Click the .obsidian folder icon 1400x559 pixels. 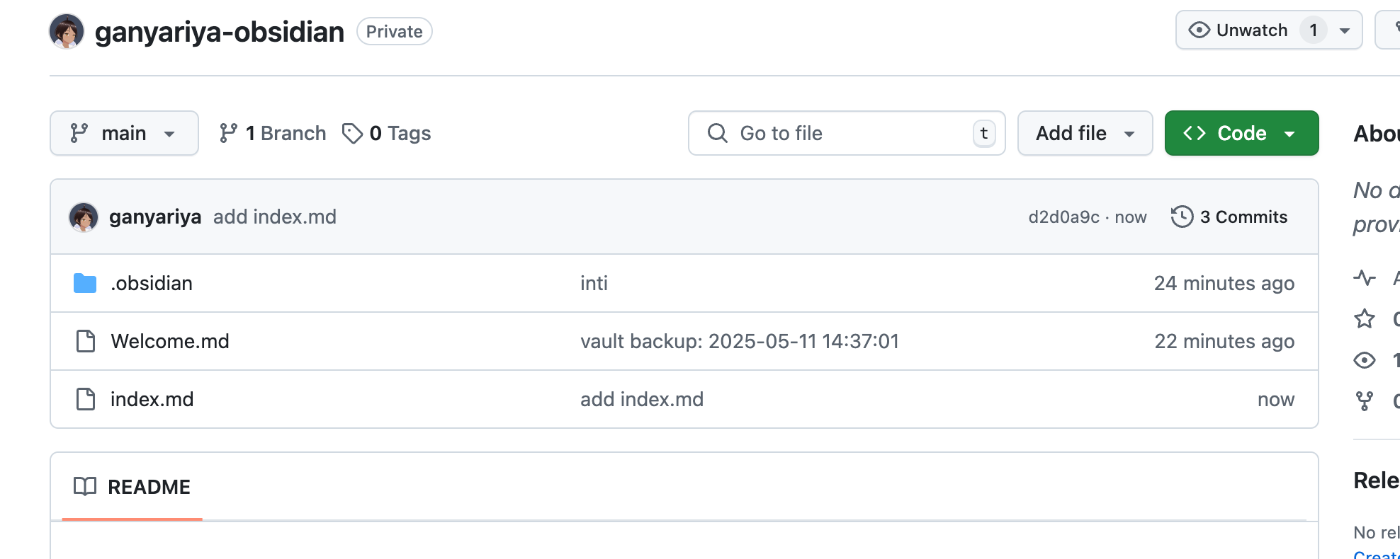[85, 283]
